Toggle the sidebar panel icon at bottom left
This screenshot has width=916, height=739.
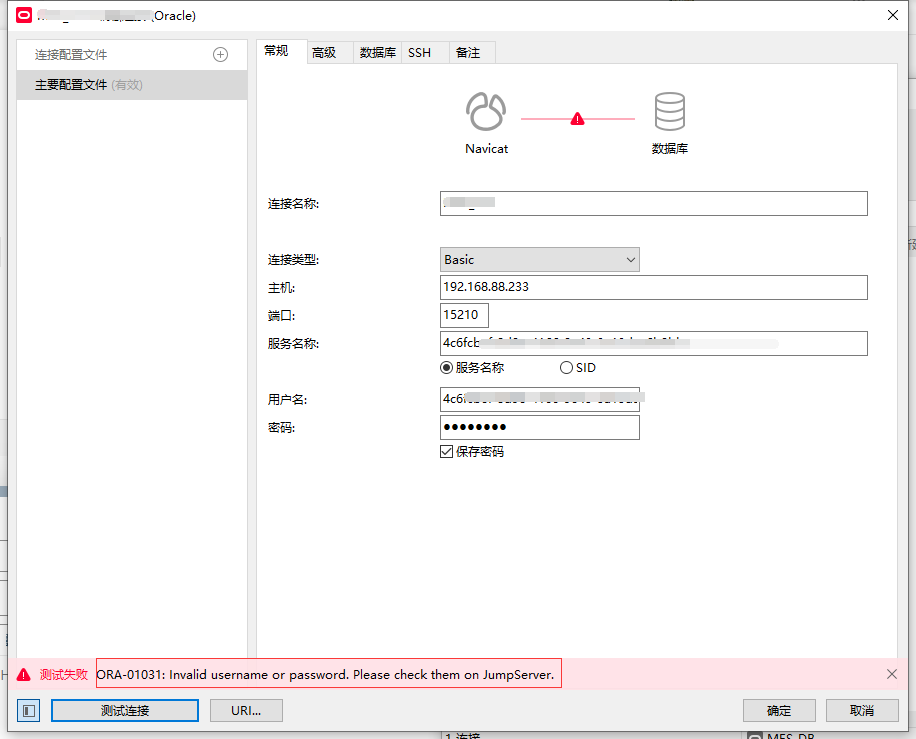tap(28, 710)
